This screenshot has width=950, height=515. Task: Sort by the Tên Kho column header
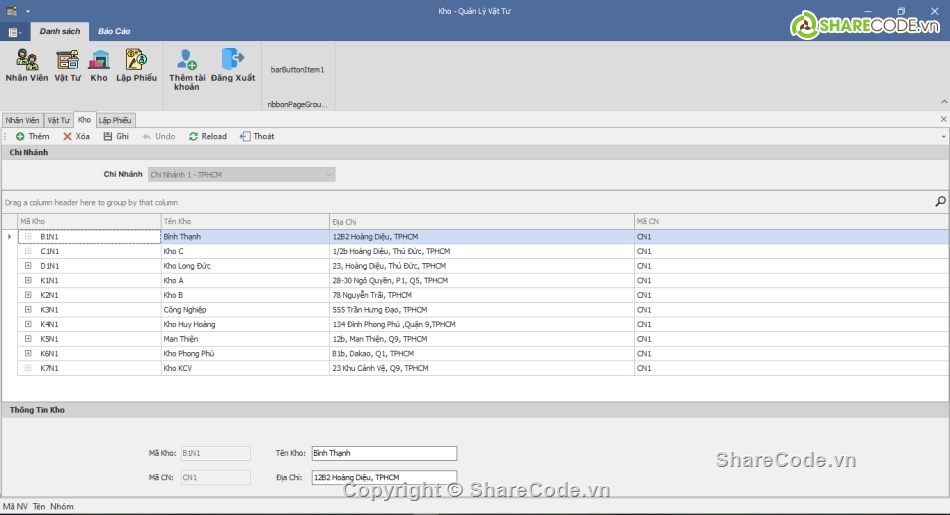tap(245, 221)
